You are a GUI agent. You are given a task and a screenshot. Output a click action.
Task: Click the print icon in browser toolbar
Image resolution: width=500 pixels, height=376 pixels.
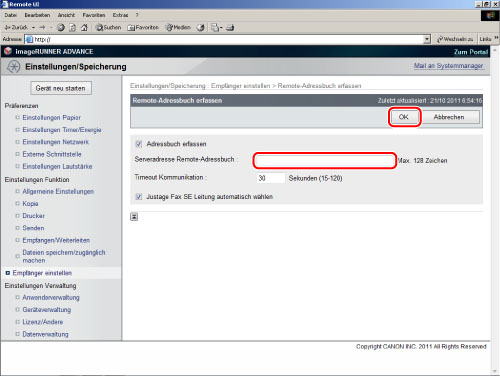tap(230, 28)
